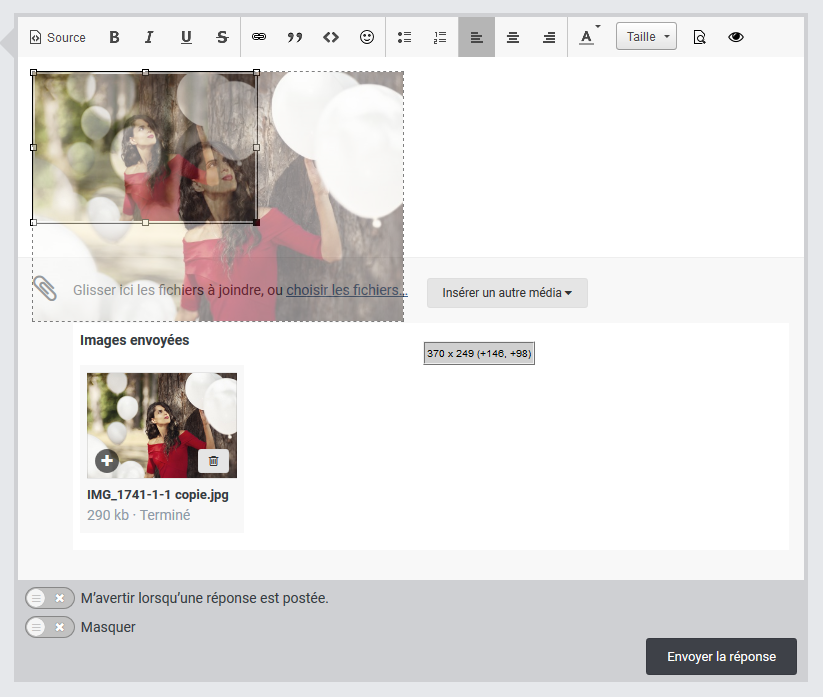The width and height of the screenshot is (823, 697).
Task: Click the 290 kb · Terminé status text
Action: pyautogui.click(x=139, y=515)
